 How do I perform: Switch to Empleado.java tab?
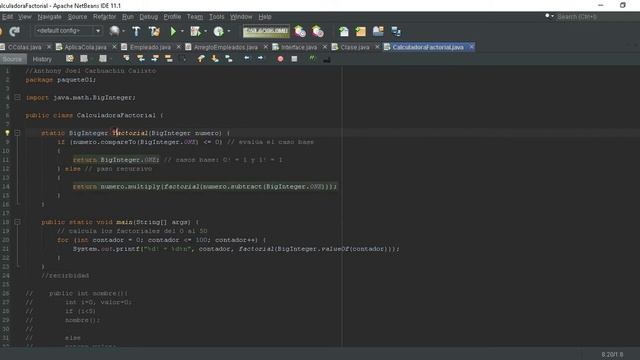click(150, 47)
